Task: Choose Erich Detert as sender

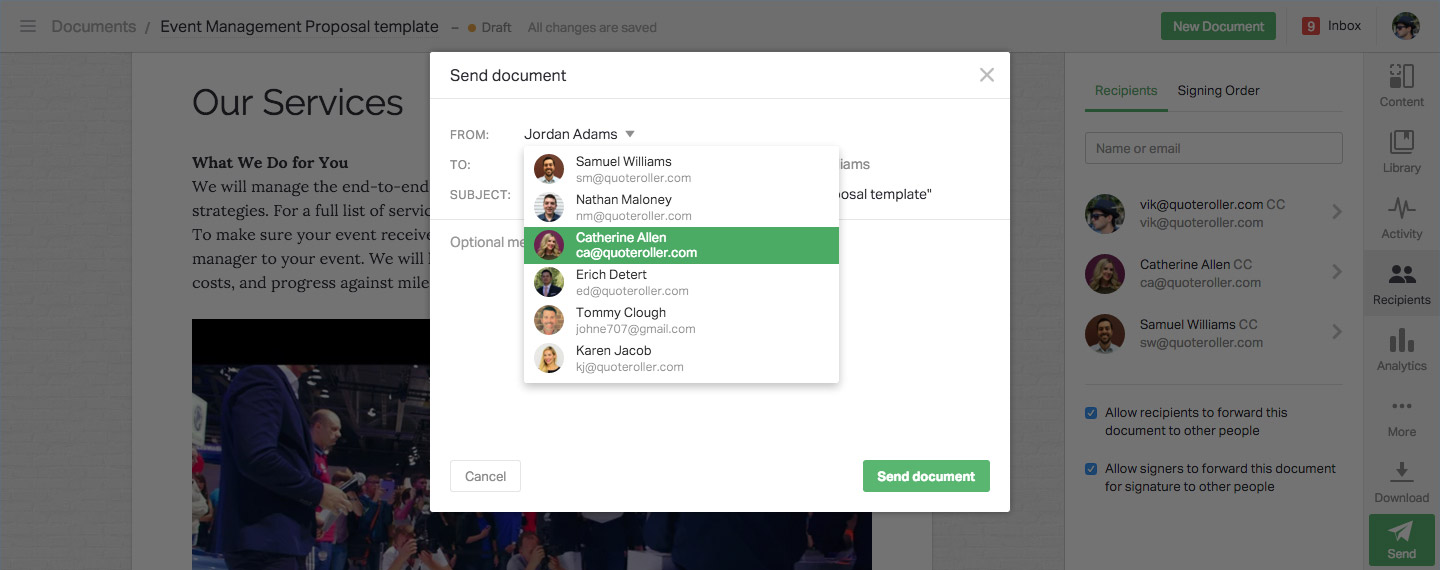Action: [681, 283]
